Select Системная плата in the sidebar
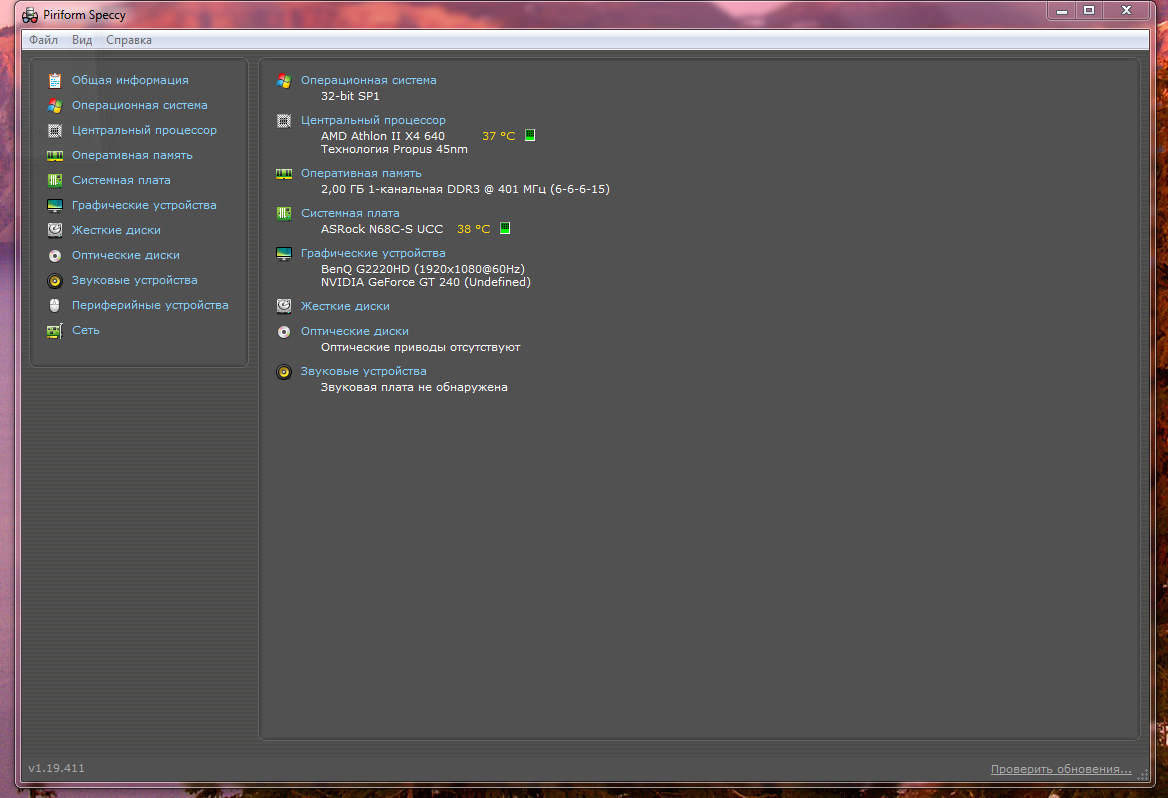Image resolution: width=1168 pixels, height=798 pixels. click(121, 180)
